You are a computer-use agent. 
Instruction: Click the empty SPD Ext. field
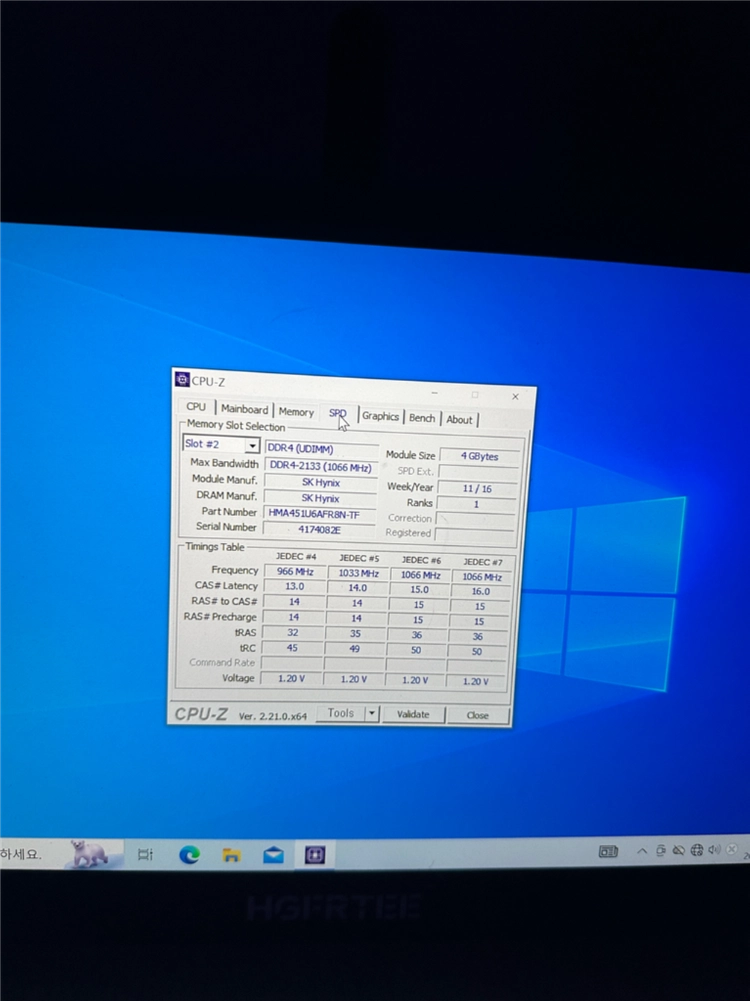pos(478,472)
